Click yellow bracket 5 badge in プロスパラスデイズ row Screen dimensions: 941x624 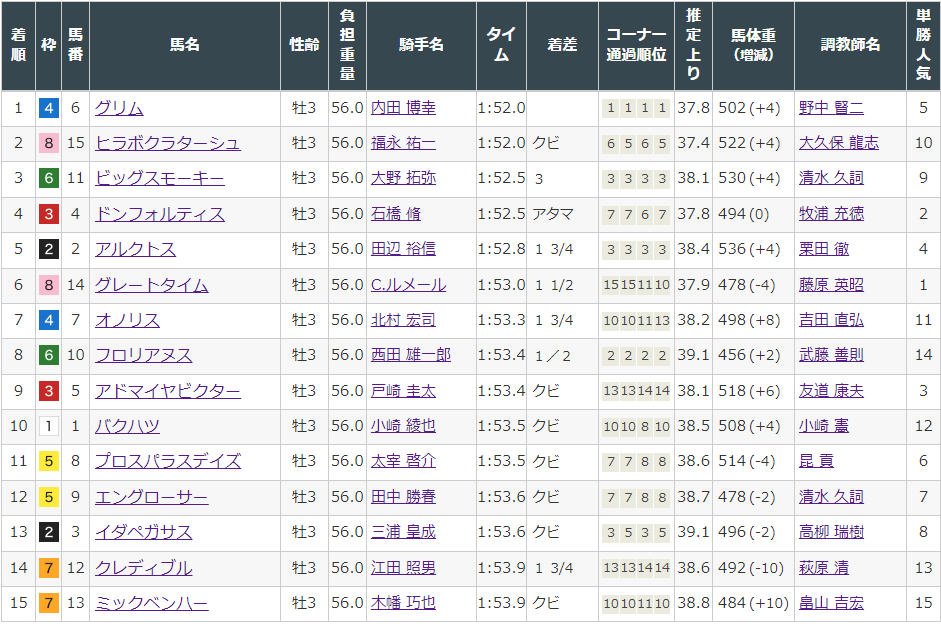pyautogui.click(x=49, y=462)
